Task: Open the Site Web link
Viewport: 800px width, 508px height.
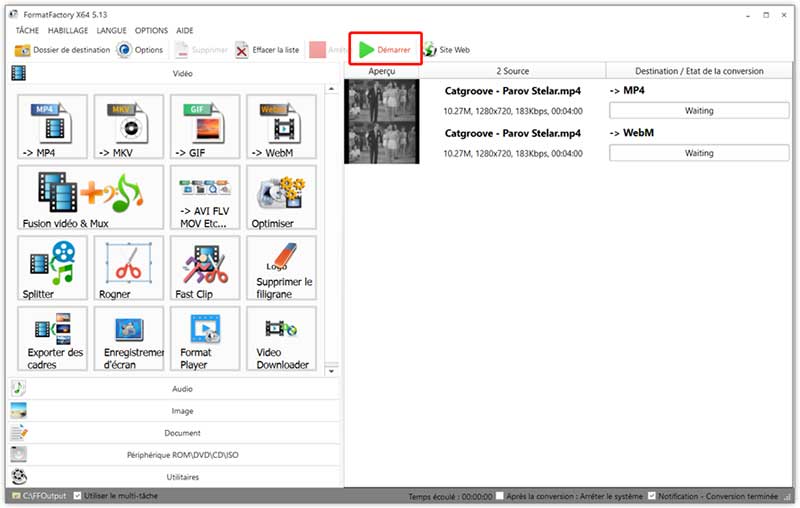Action: coord(447,50)
